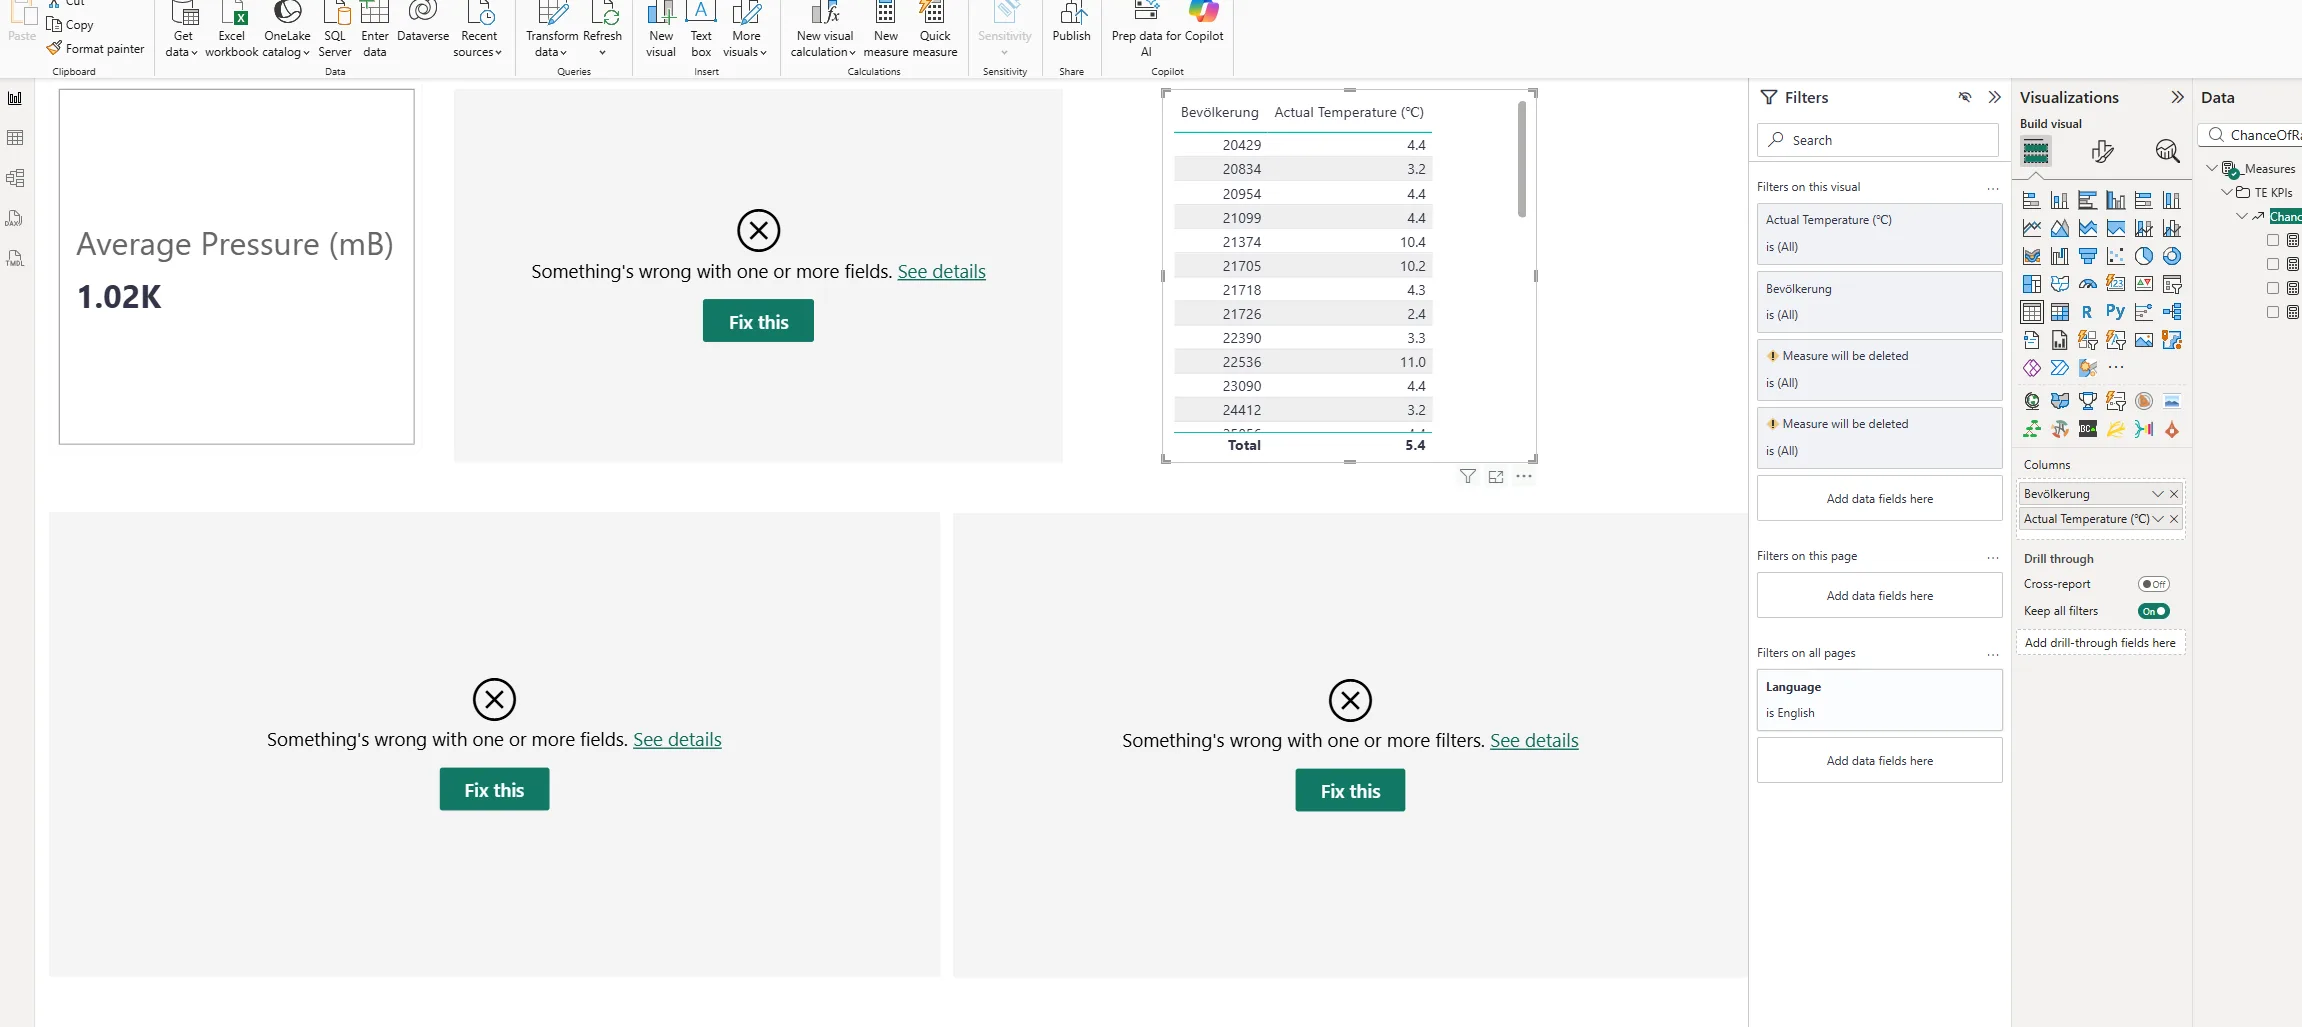Viewport: 2302px width, 1027px height.
Task: Open the Actual Temperature column field chevron
Action: (2157, 519)
